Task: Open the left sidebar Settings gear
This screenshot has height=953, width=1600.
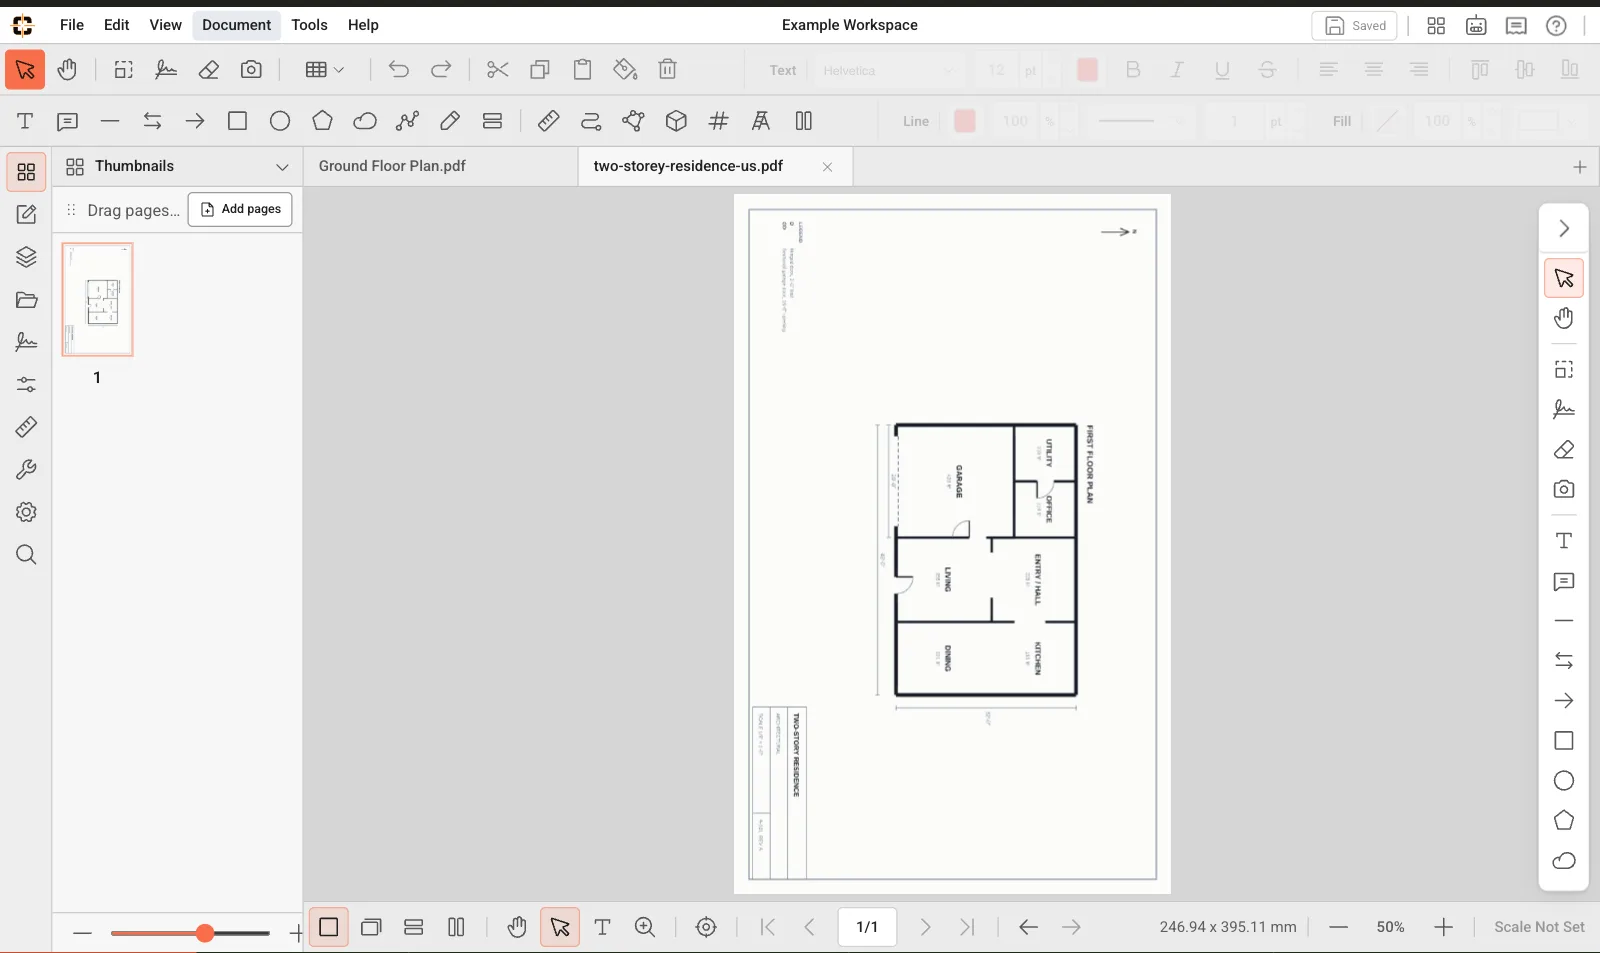Action: click(26, 512)
